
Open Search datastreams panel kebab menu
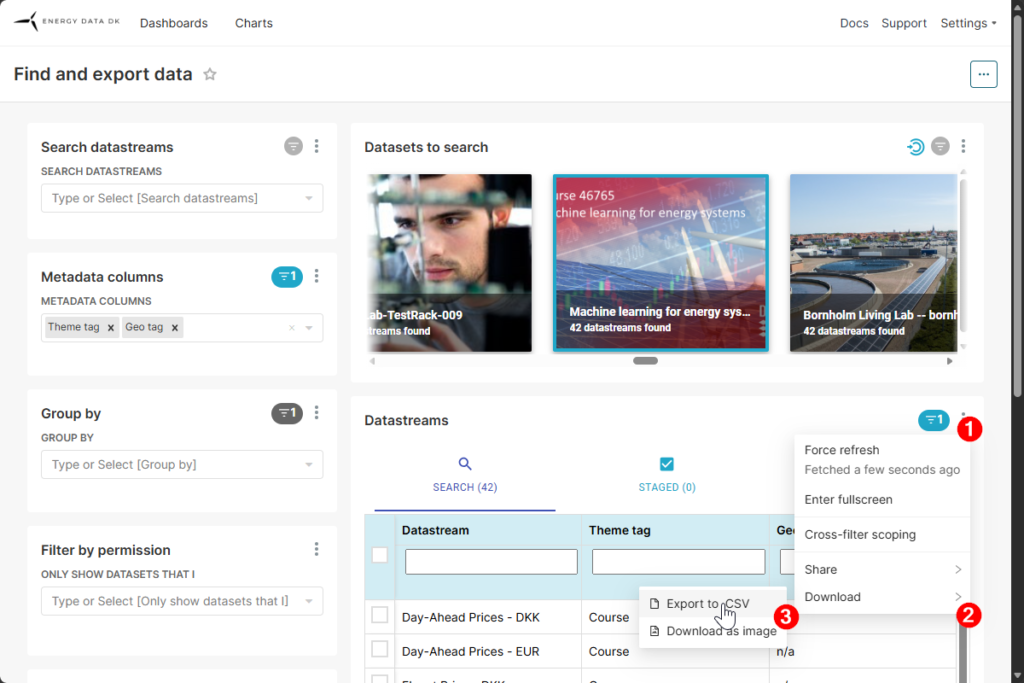317,146
